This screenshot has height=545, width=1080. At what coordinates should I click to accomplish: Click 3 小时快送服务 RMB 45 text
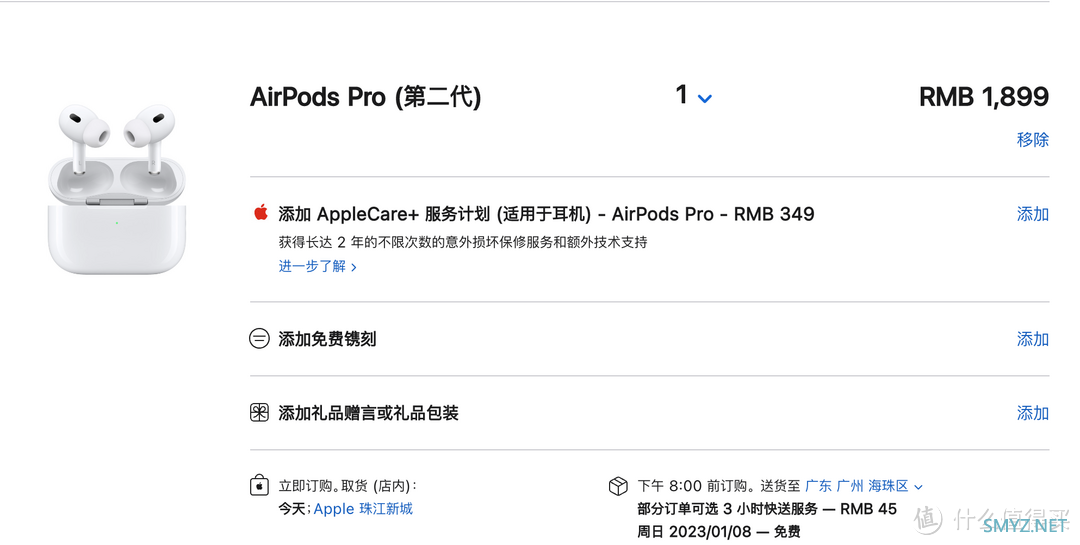[767, 509]
